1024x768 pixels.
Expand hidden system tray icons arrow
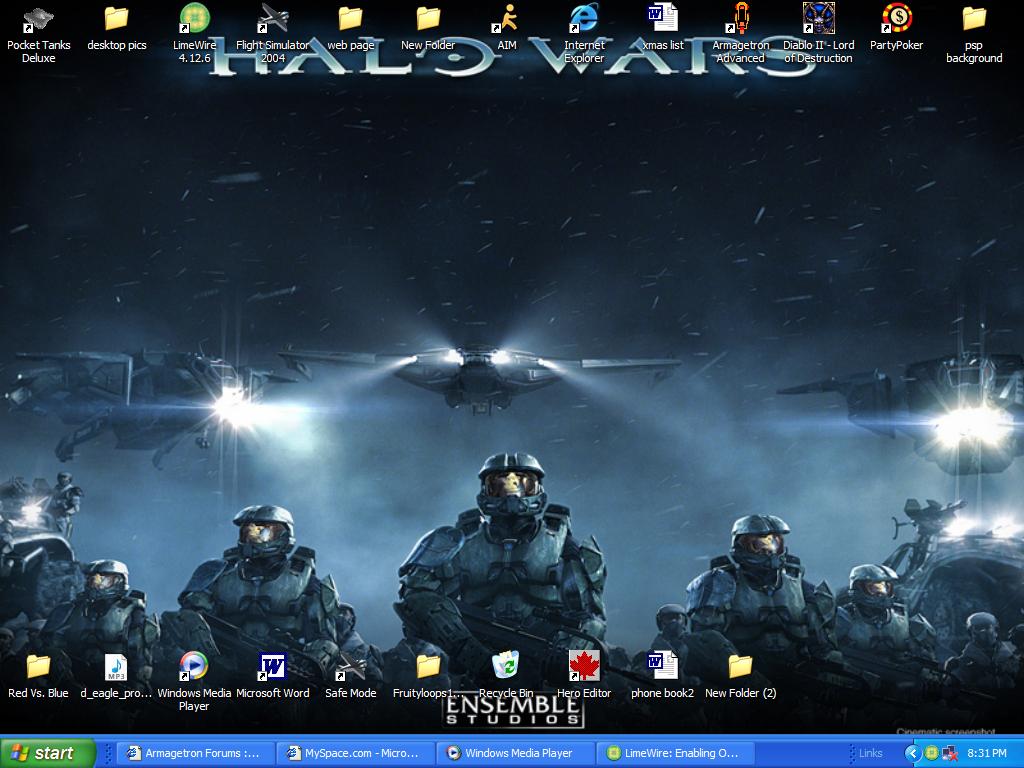tap(912, 753)
